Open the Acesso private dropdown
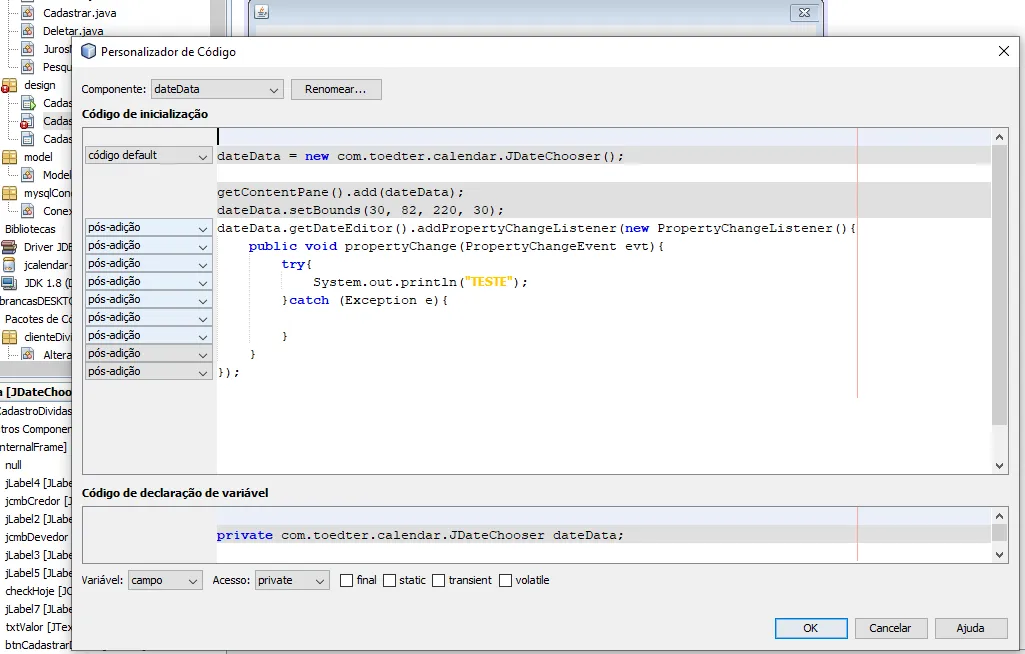 tap(291, 580)
